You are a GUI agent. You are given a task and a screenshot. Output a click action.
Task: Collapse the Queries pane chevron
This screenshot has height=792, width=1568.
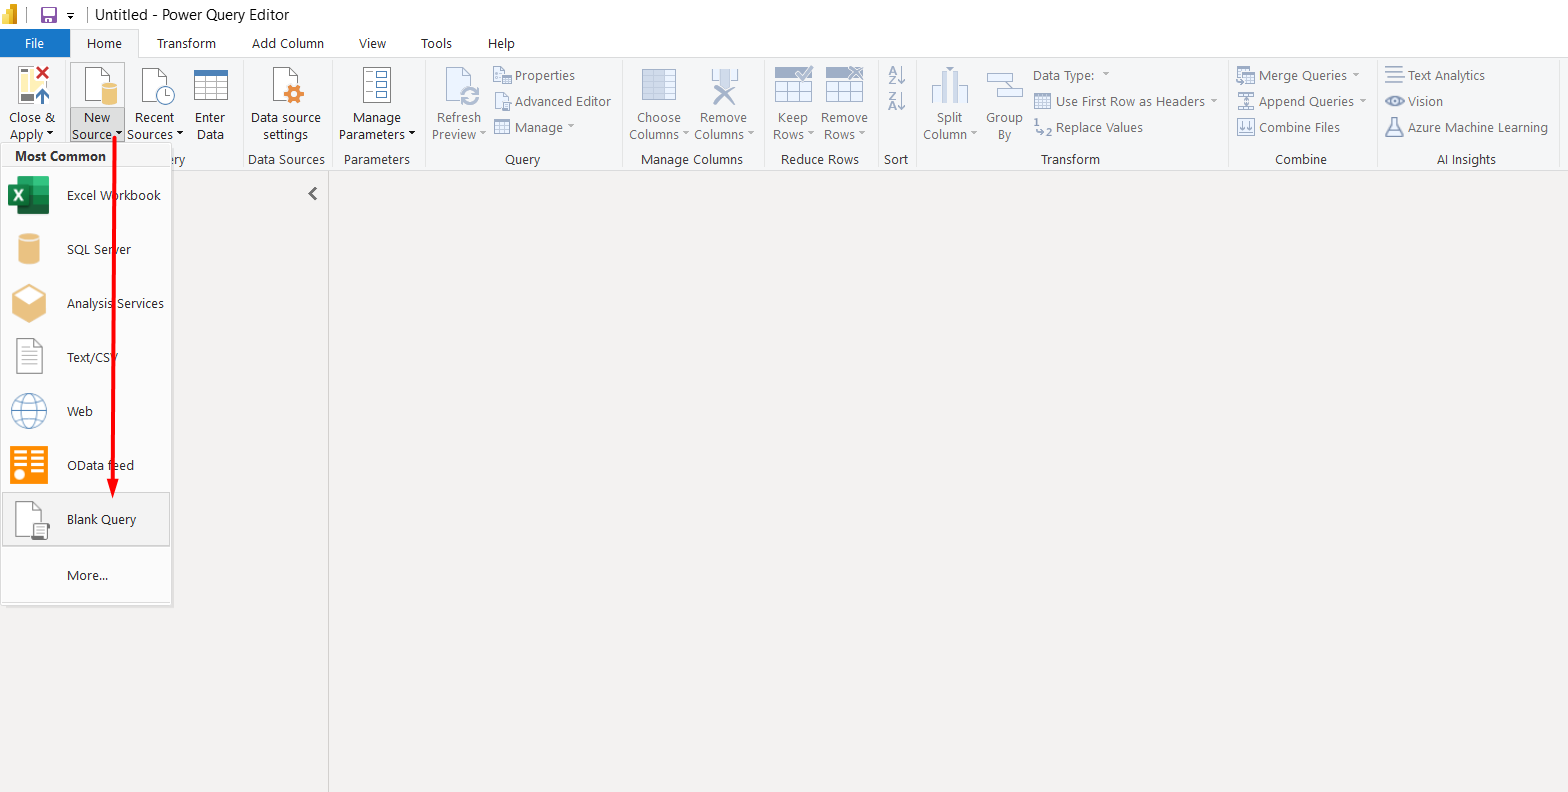point(313,194)
